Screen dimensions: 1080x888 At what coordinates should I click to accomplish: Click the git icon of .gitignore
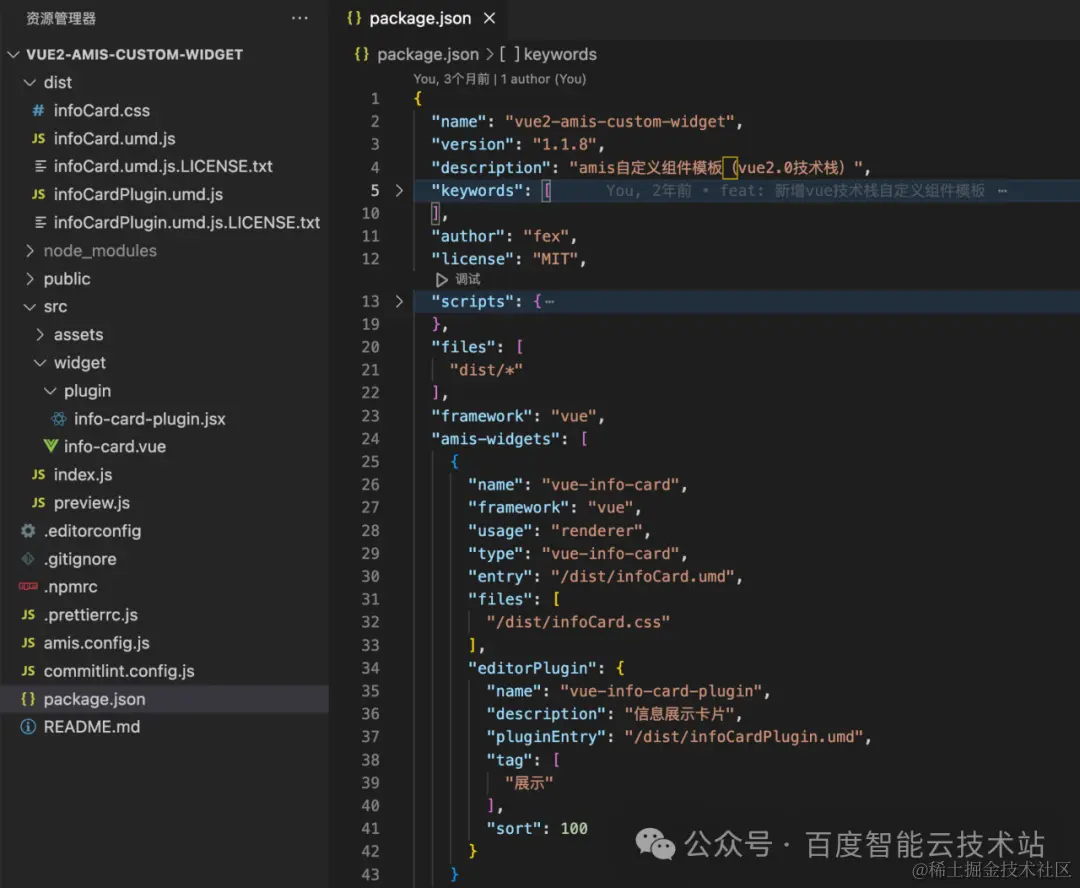click(28, 559)
